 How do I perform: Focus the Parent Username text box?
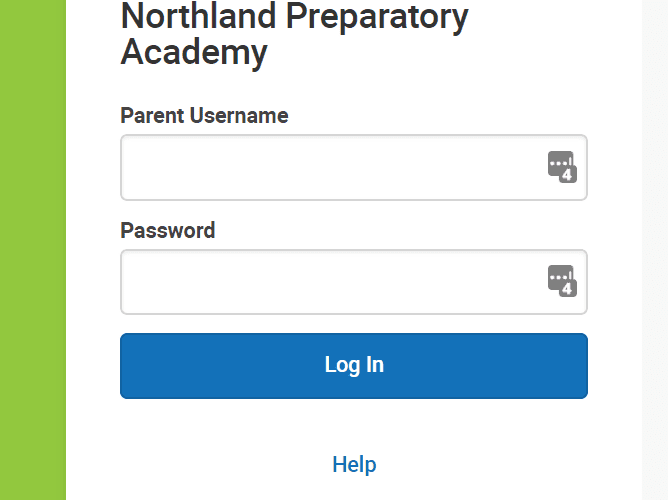(x=354, y=167)
